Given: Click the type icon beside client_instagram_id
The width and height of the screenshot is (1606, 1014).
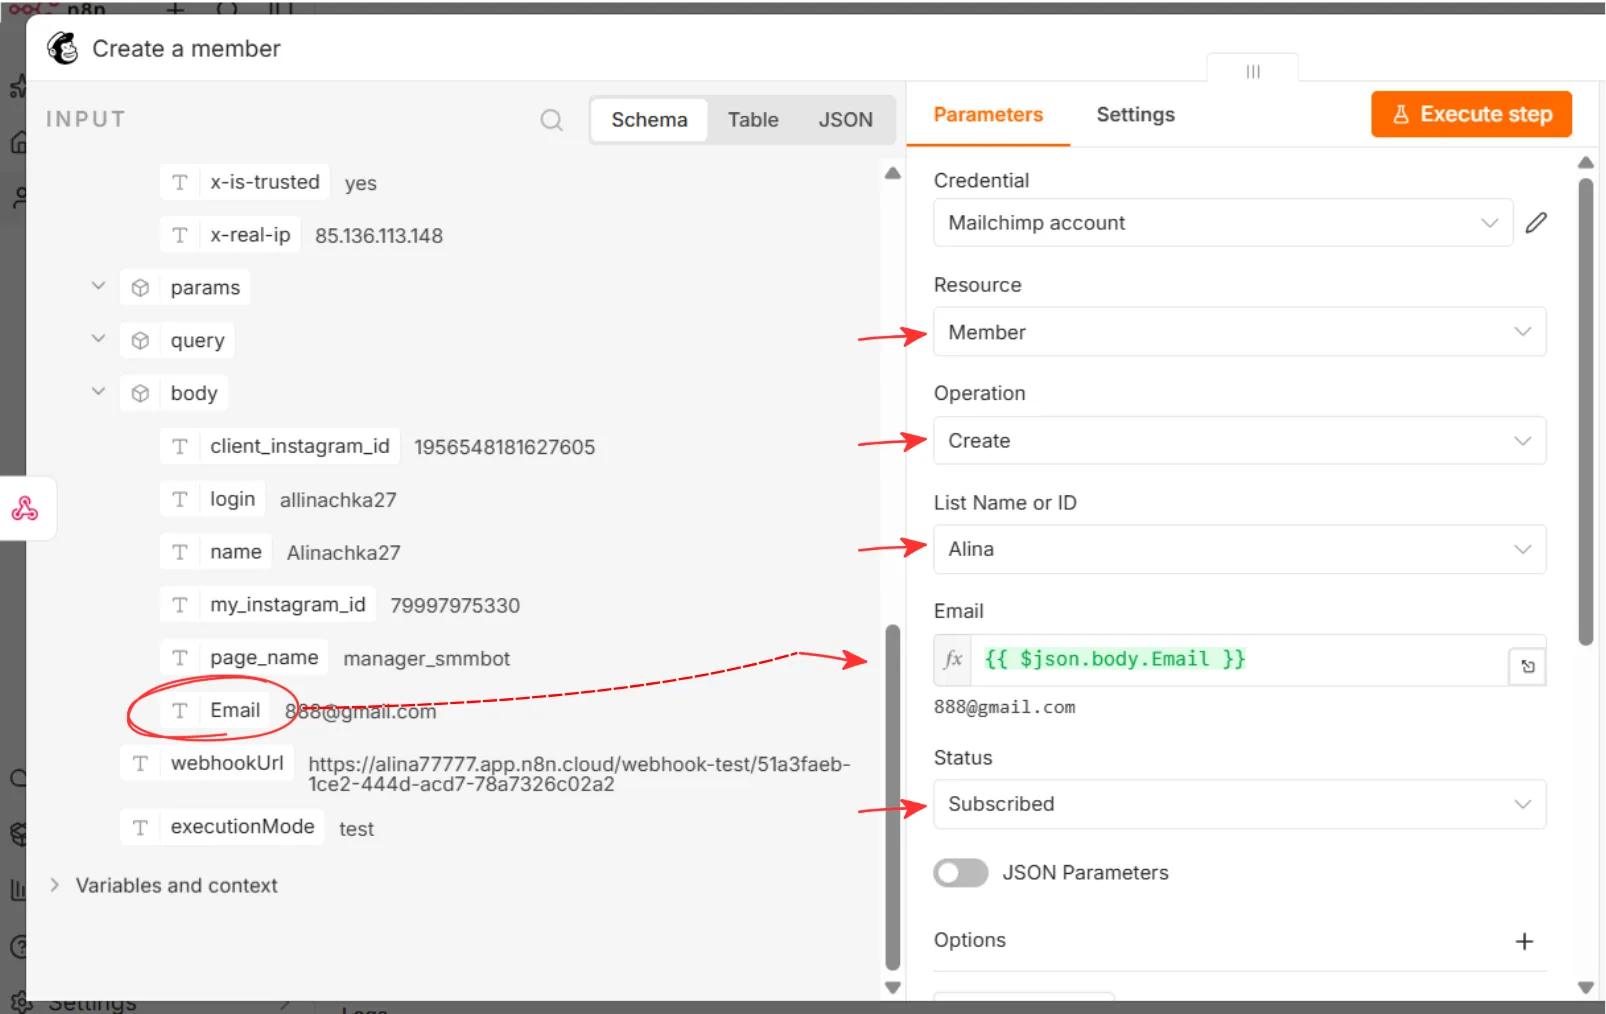Looking at the screenshot, I should 180,446.
